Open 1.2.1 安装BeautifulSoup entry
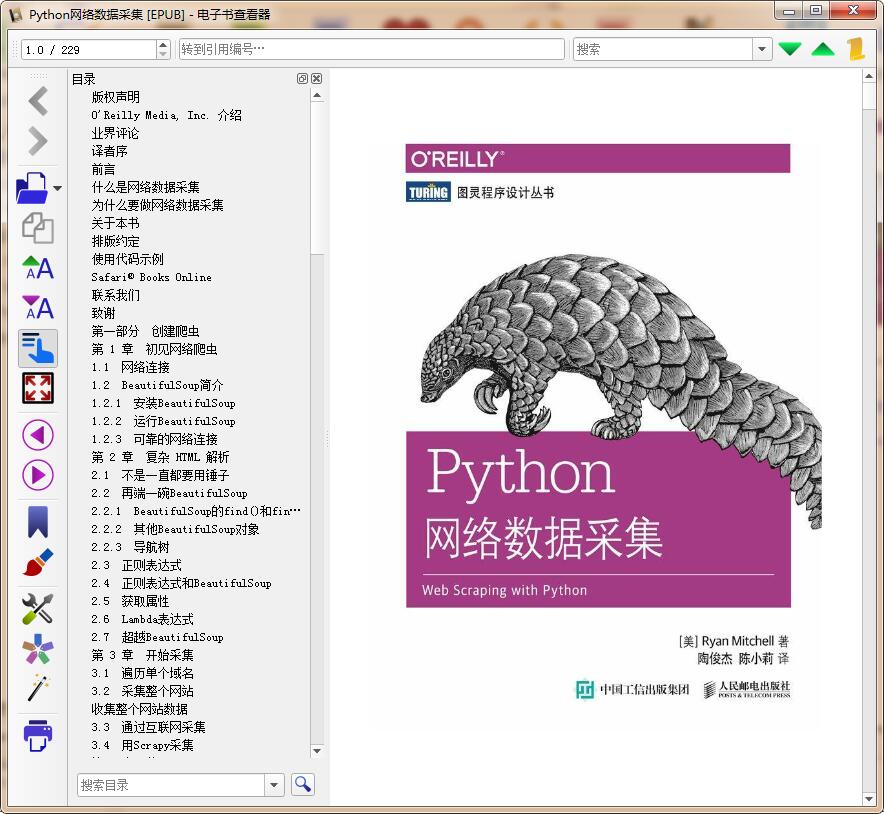The height and width of the screenshot is (814, 884). 163,403
